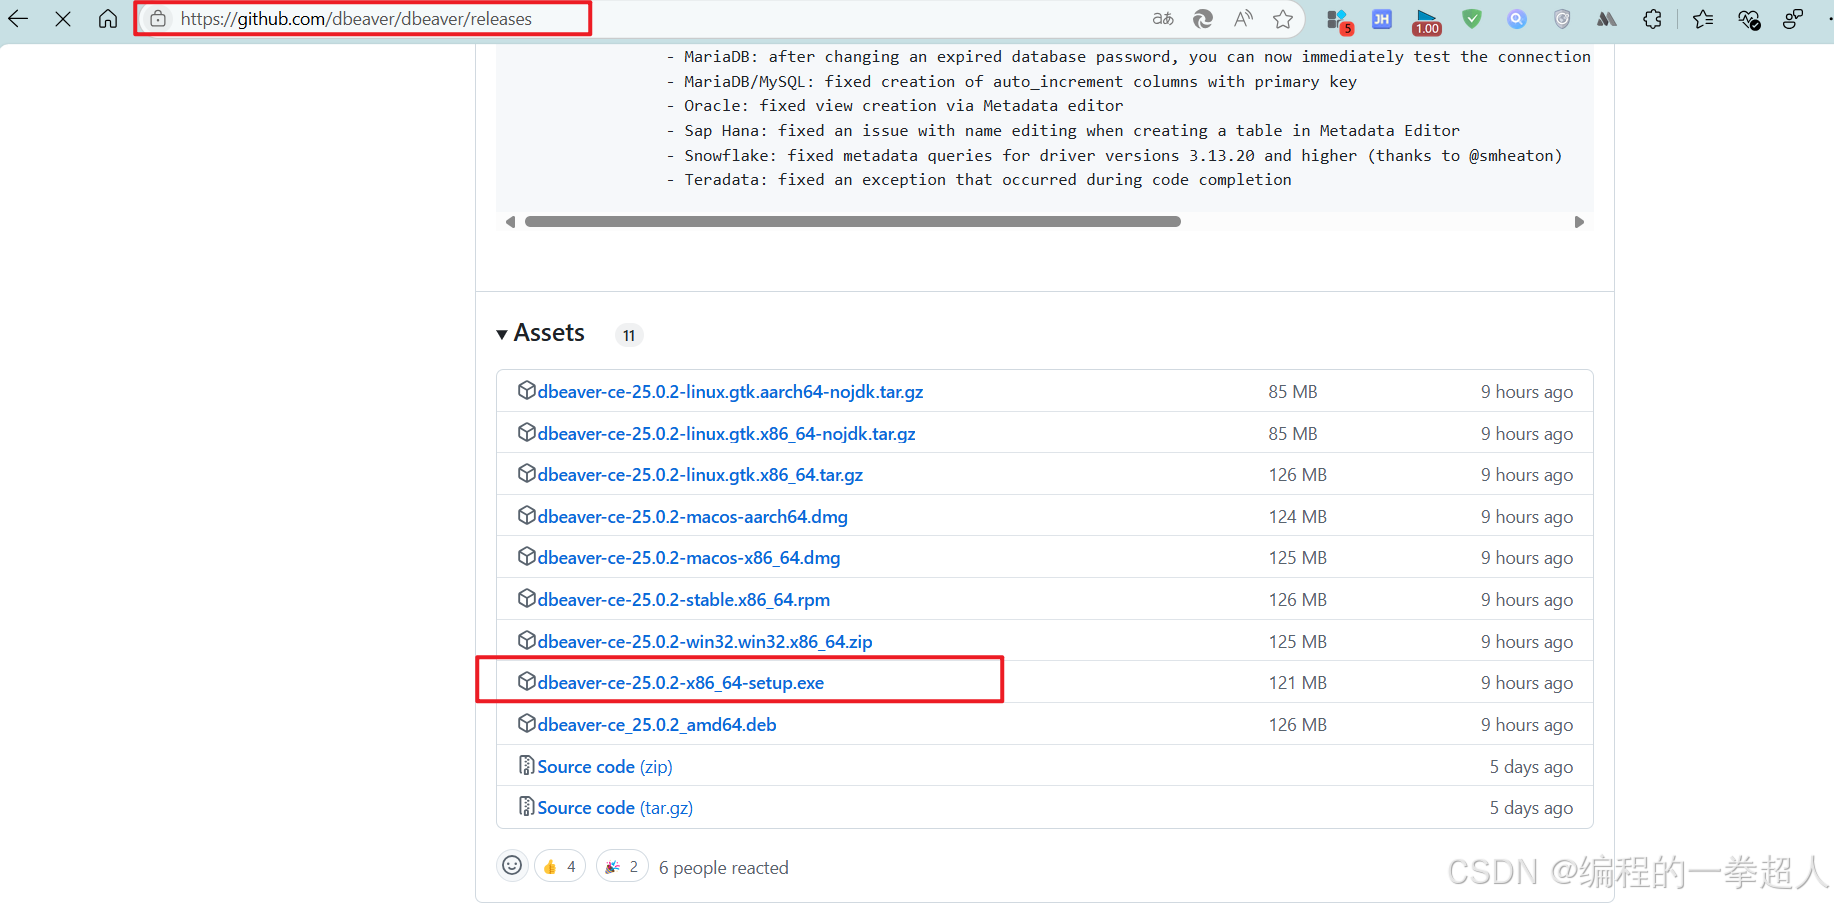The width and height of the screenshot is (1834, 904).
Task: Open the browser home page icon
Action: tap(108, 18)
